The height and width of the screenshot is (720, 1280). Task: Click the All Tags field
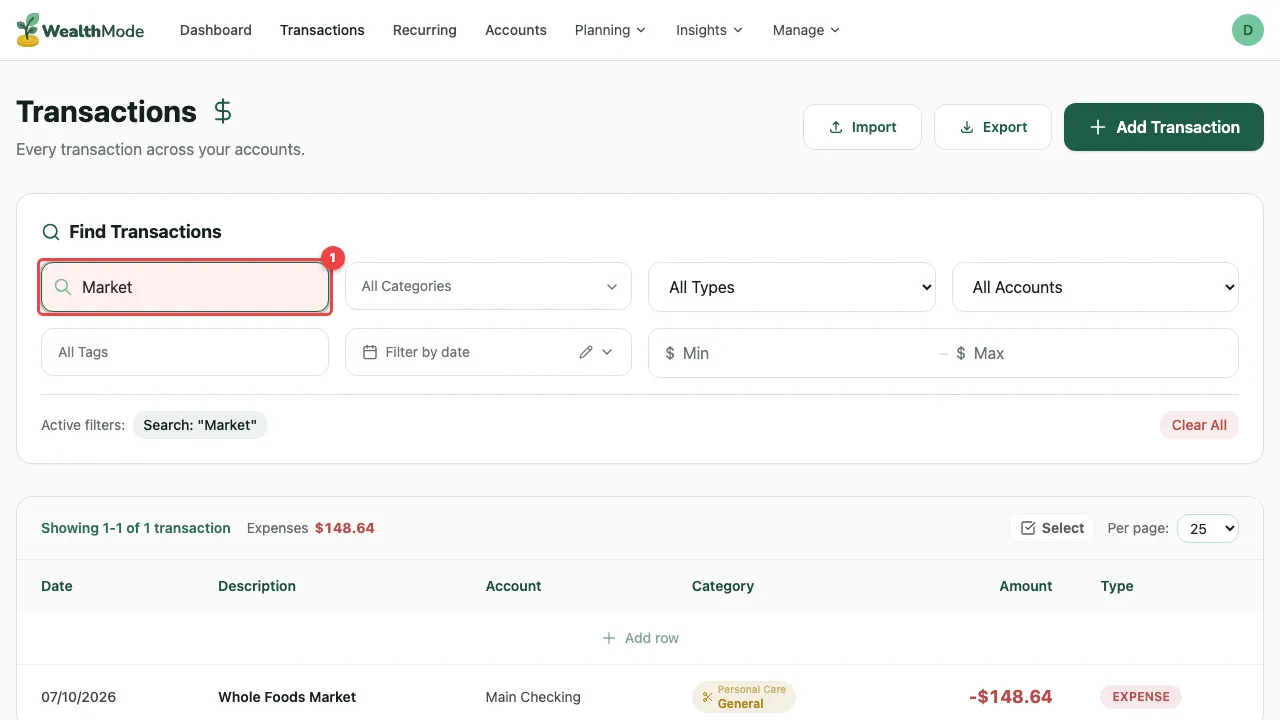(185, 352)
